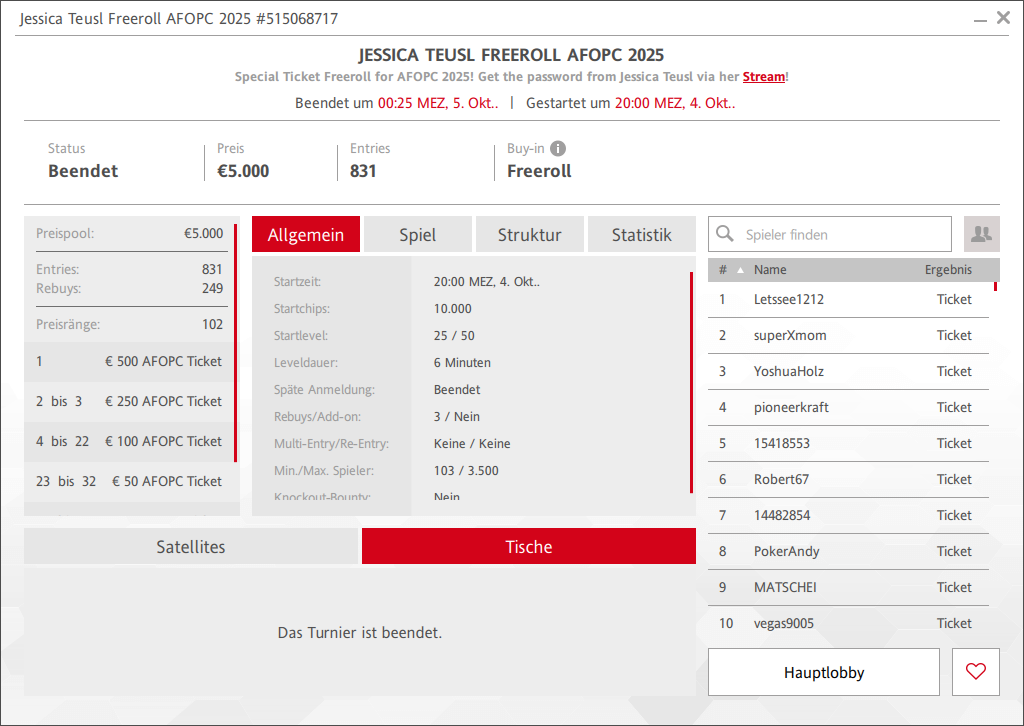
Task: Open Jessica Teusl's Stream link
Action: point(763,77)
